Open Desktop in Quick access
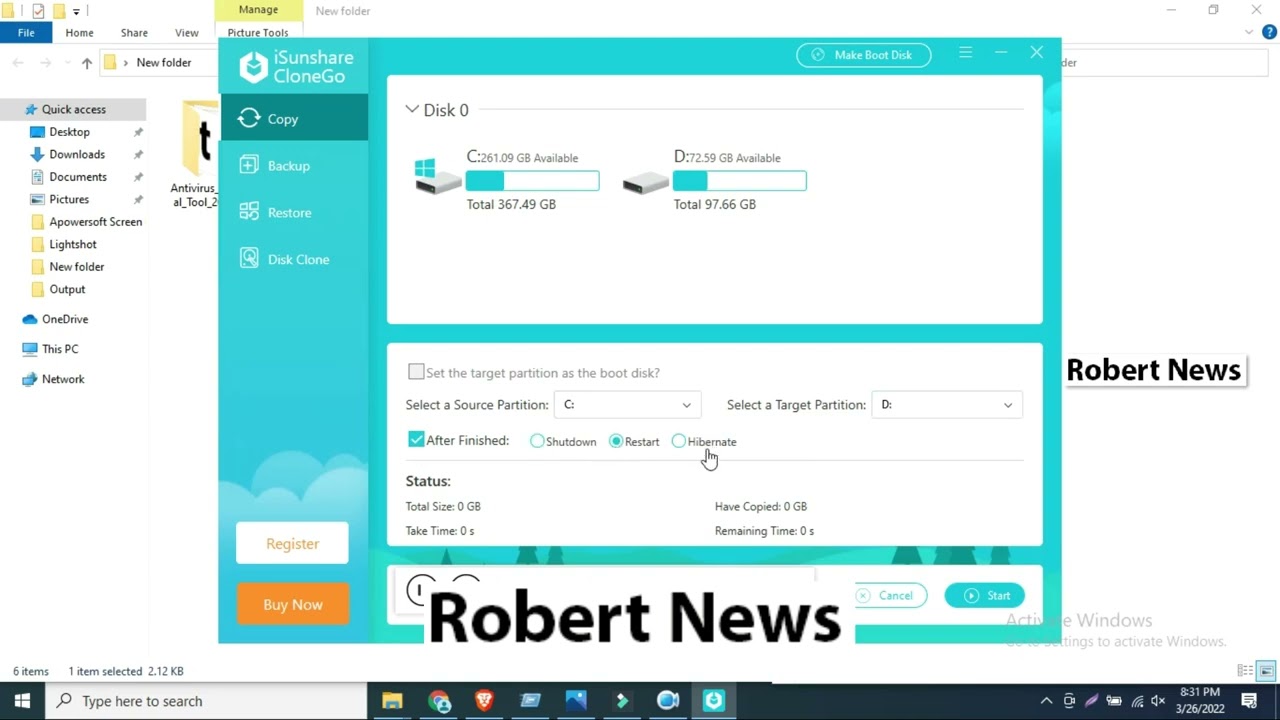Viewport: 1280px width, 720px height. [x=69, y=132]
